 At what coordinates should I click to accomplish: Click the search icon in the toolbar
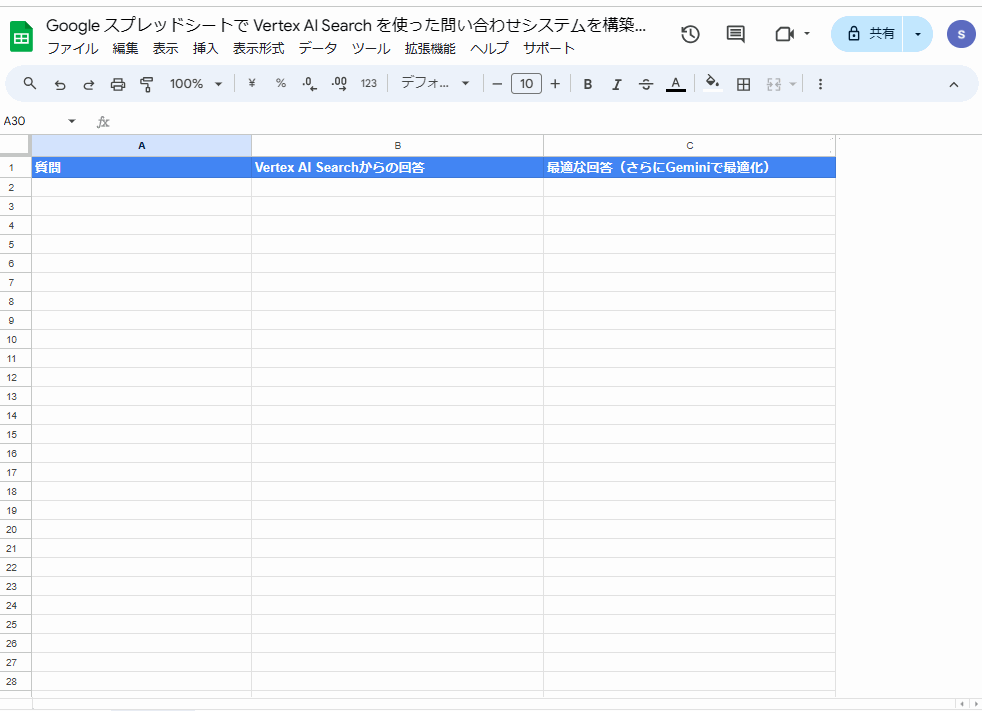(29, 84)
